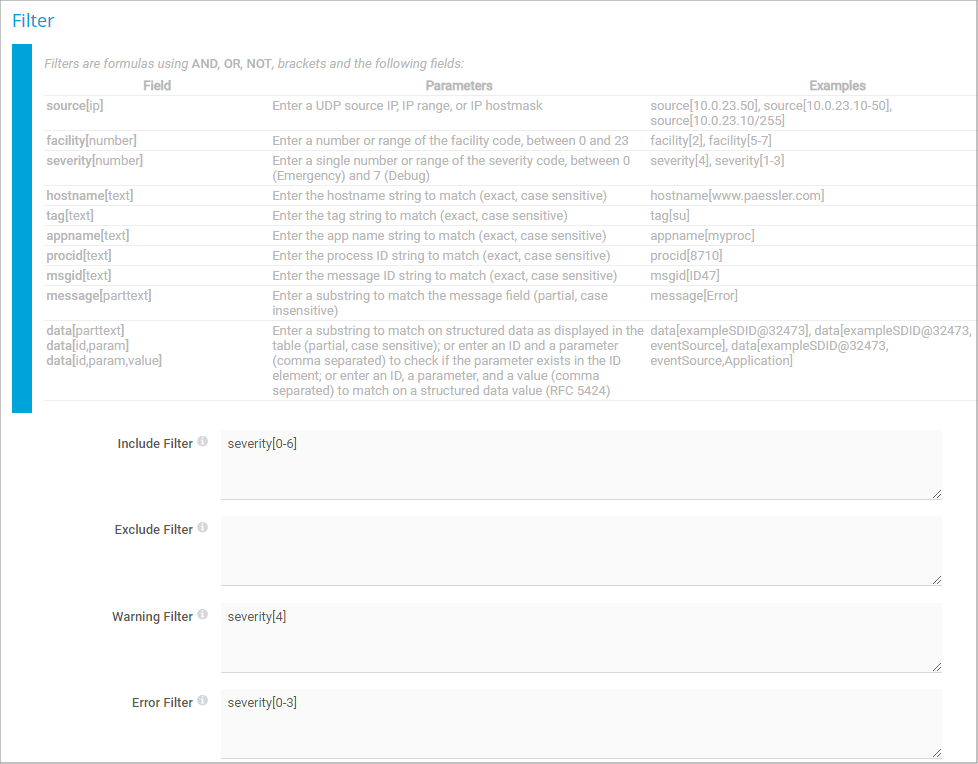Click the hostname[www.paessler.com] example text
The image size is (978, 764).
coord(737,196)
